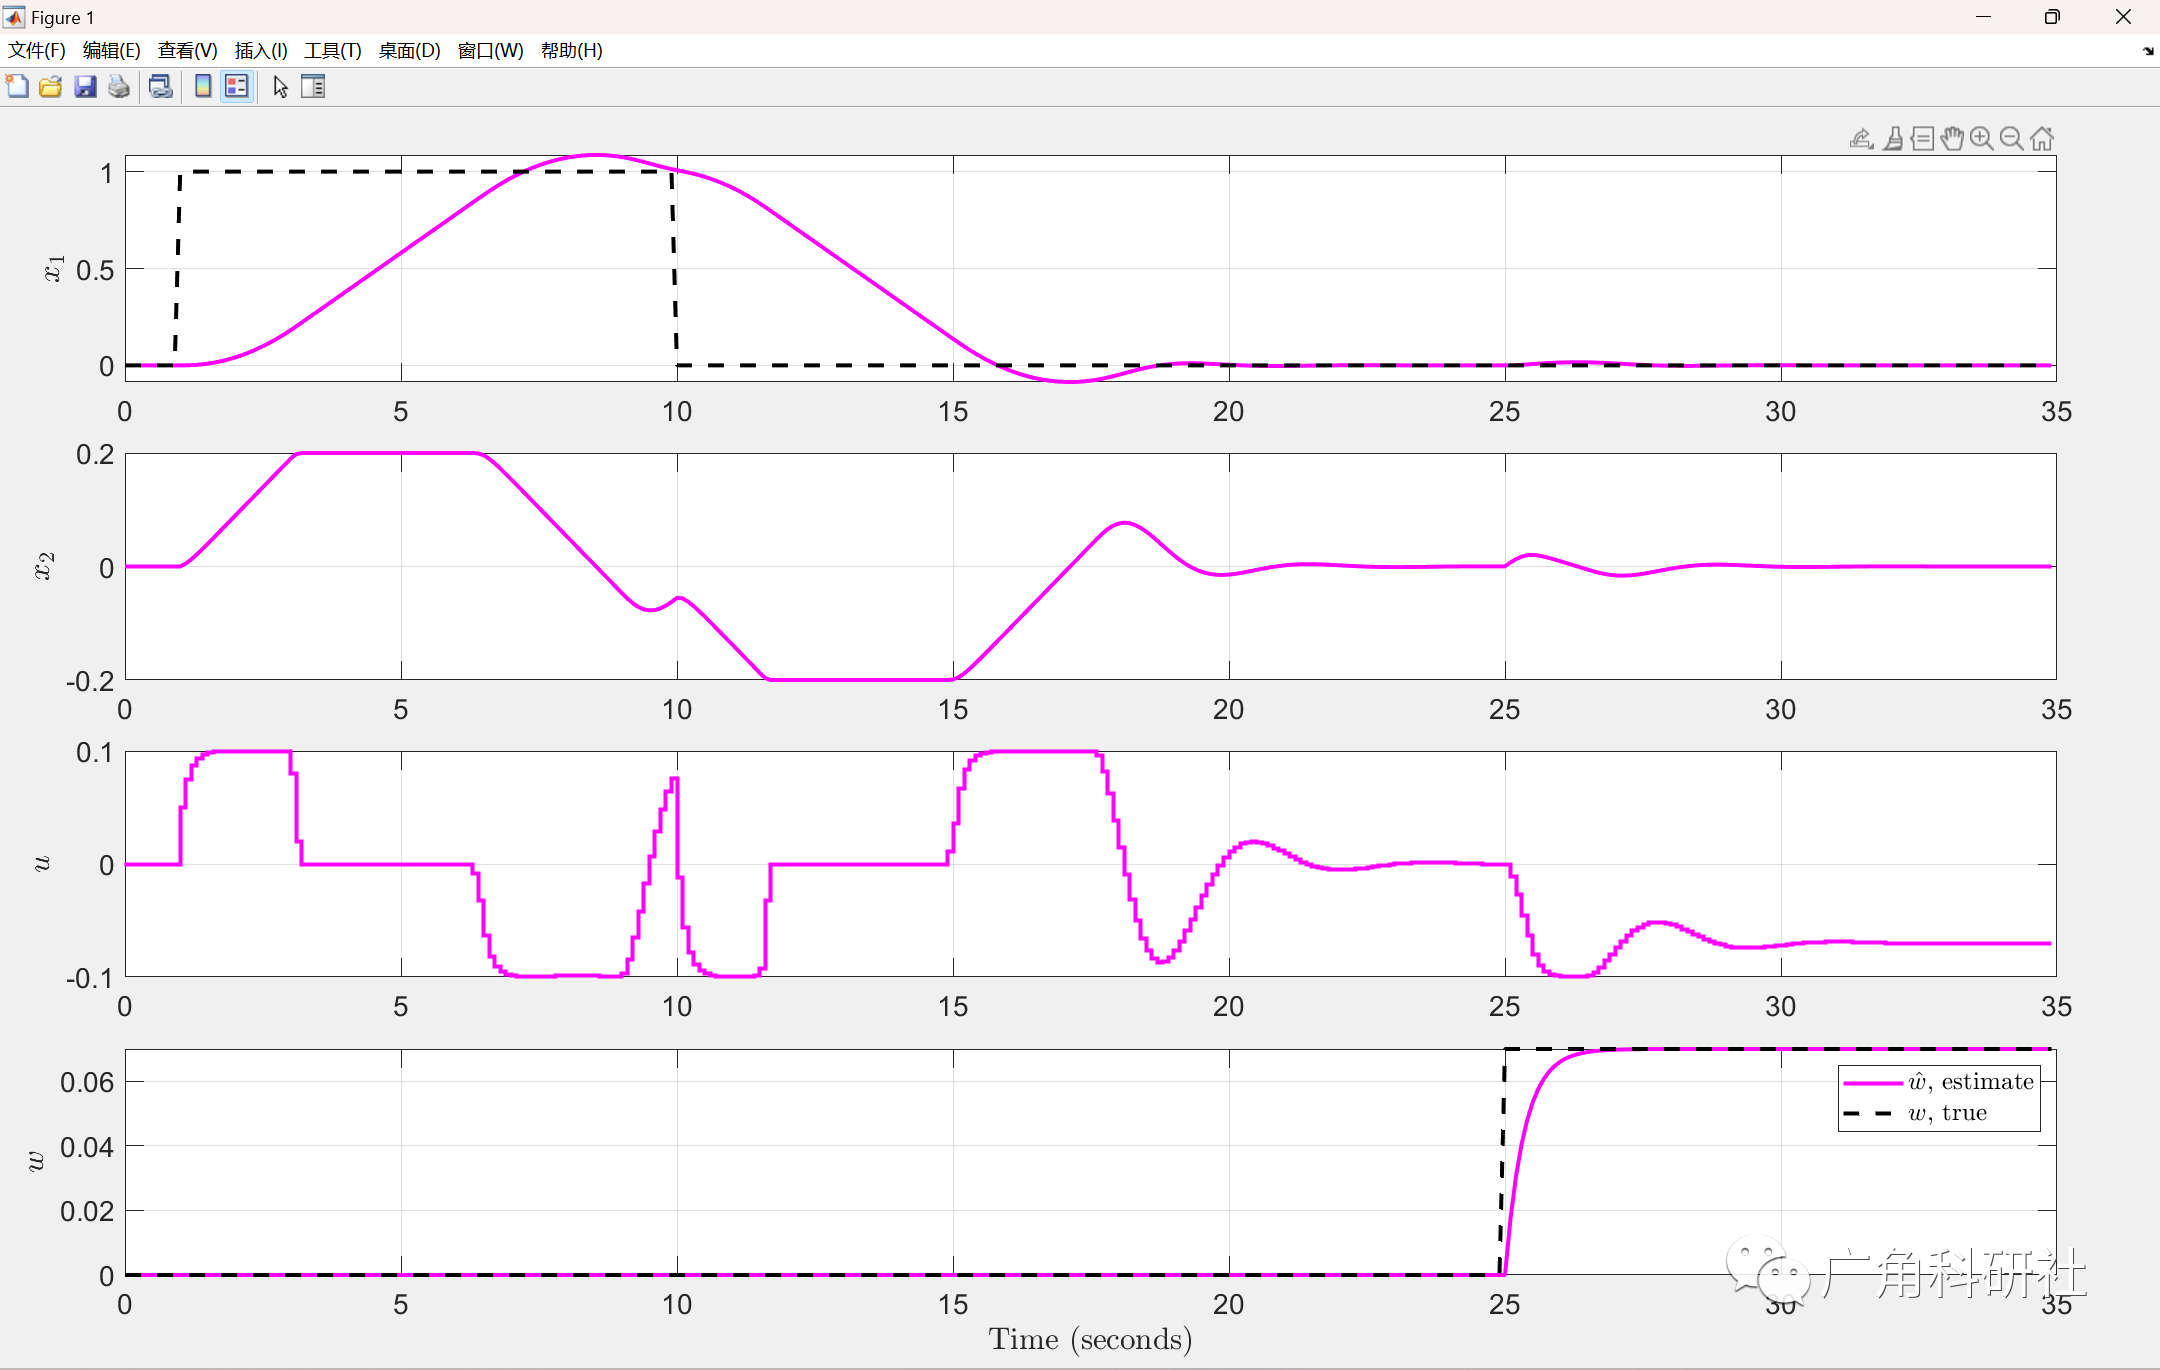Open the 文件(F) menu
Viewport: 2160px width, 1370px height.
pyautogui.click(x=37, y=51)
